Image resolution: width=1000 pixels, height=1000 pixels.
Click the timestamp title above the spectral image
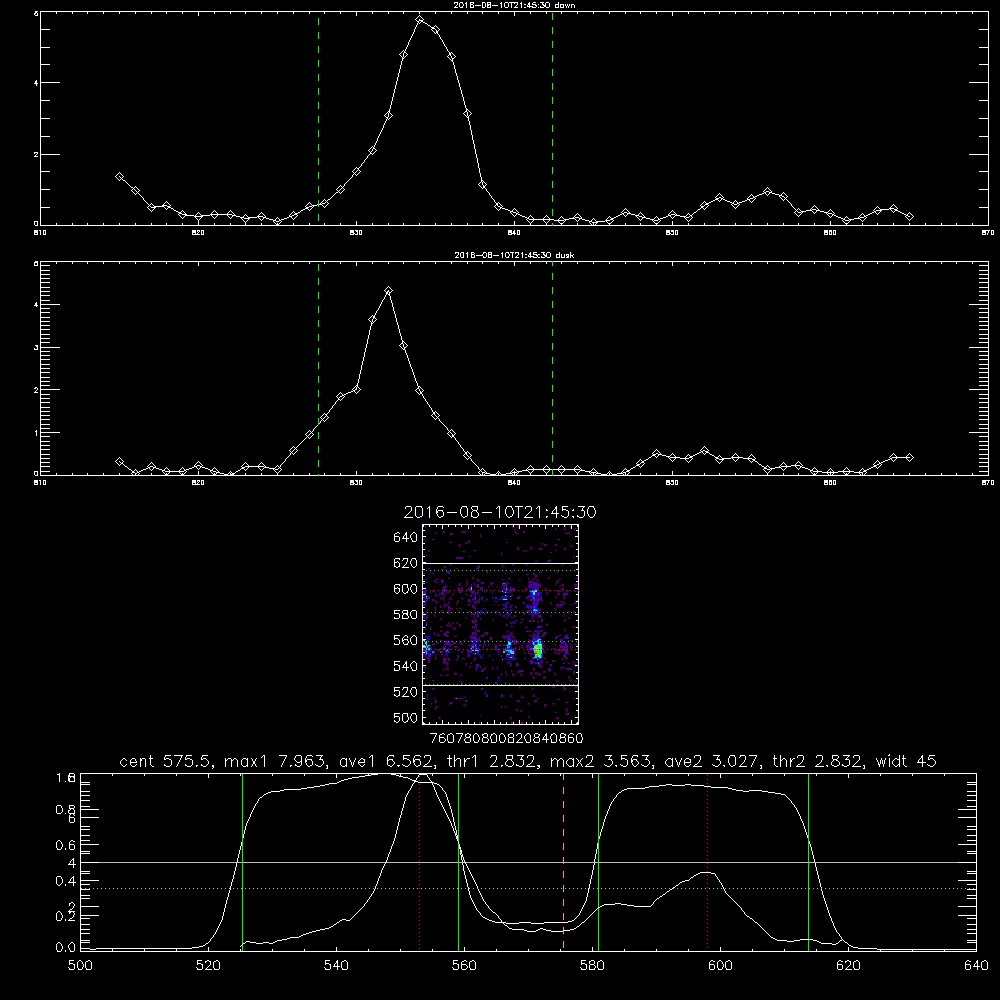click(500, 512)
